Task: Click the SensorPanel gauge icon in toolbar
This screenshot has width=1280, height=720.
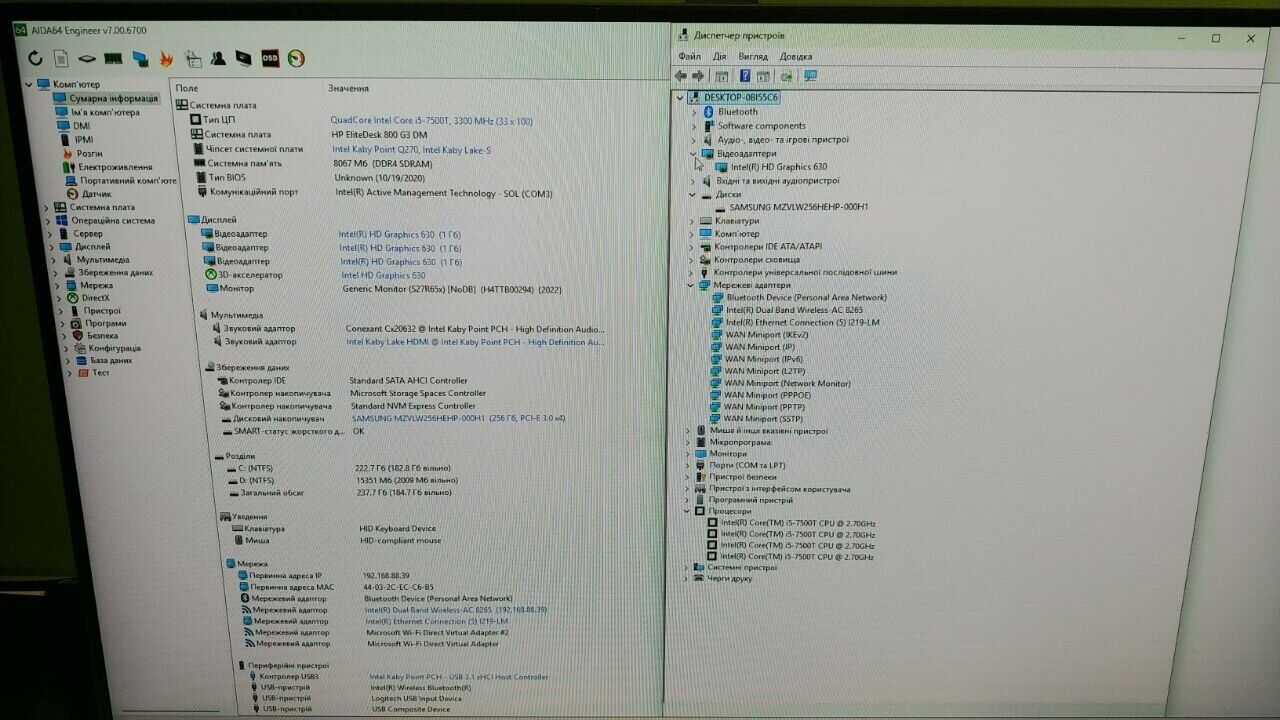Action: [x=296, y=59]
